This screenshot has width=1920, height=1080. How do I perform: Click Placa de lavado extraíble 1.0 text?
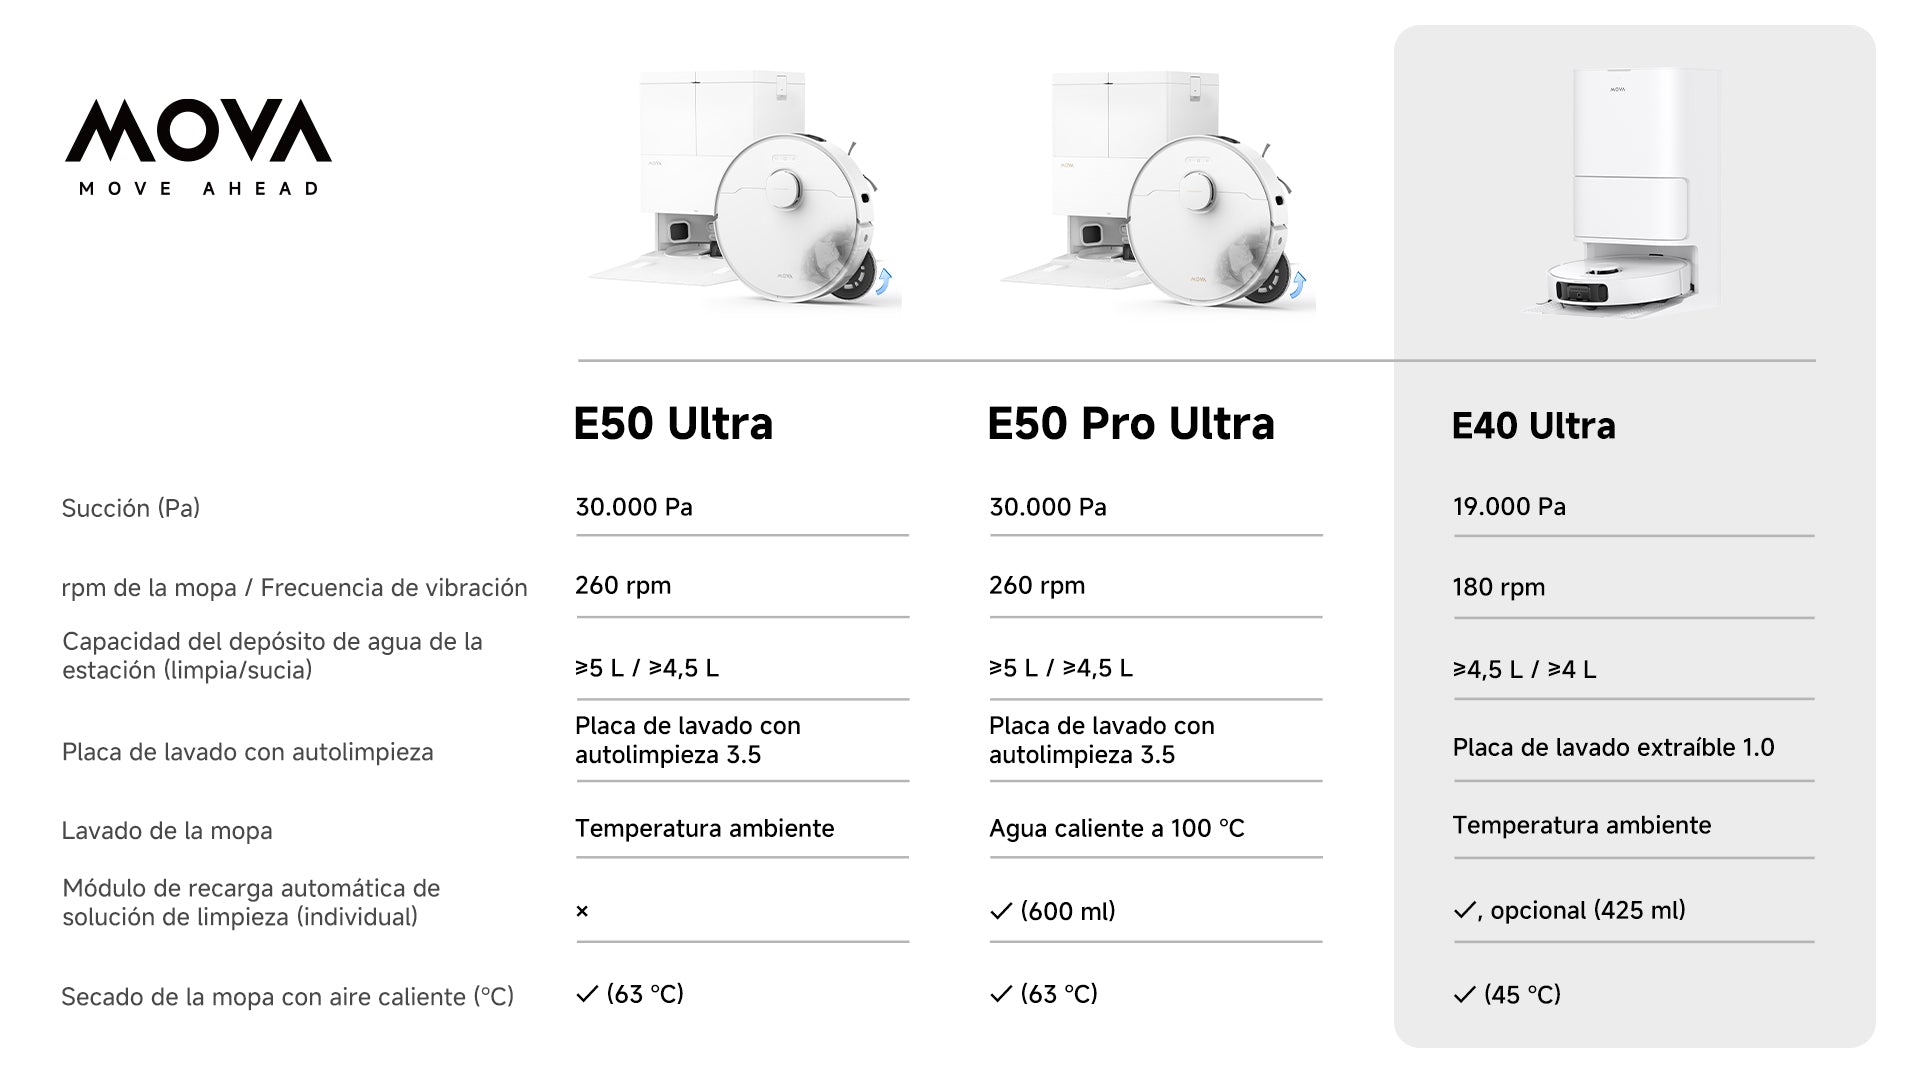1613,748
